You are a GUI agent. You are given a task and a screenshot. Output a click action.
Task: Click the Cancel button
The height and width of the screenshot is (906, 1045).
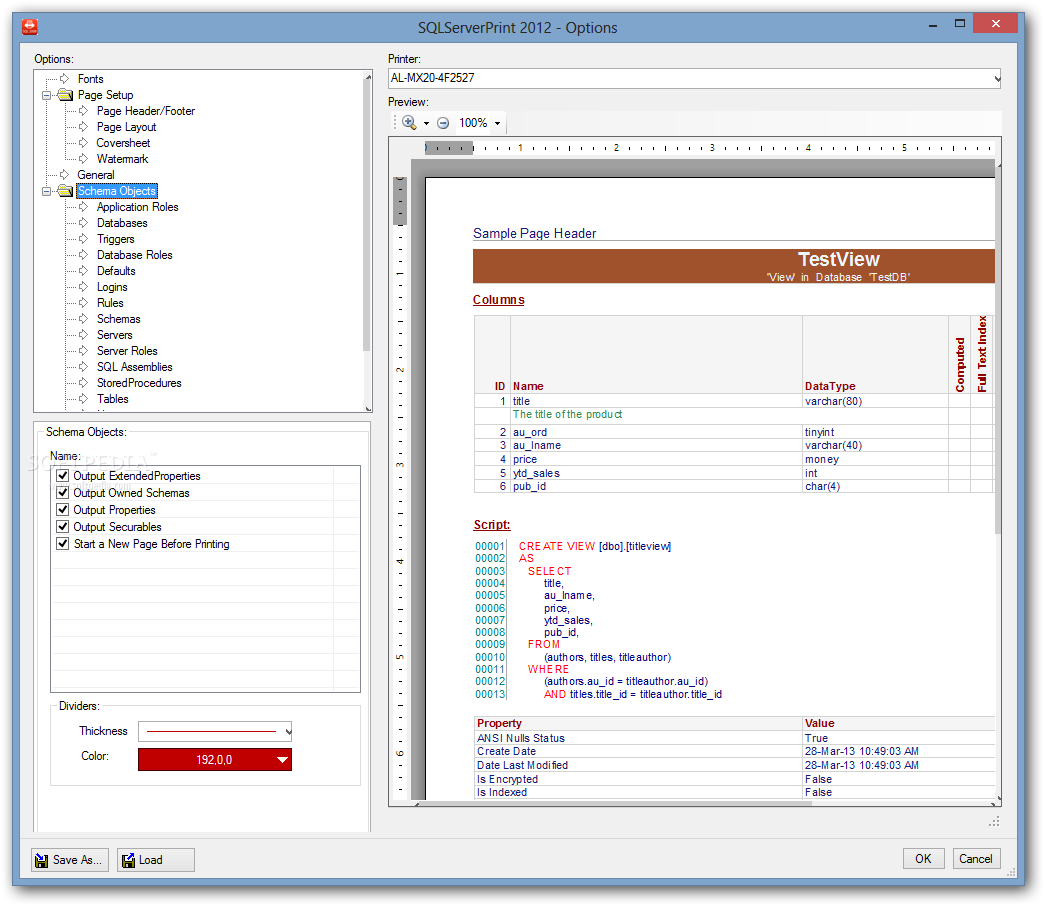click(x=976, y=859)
